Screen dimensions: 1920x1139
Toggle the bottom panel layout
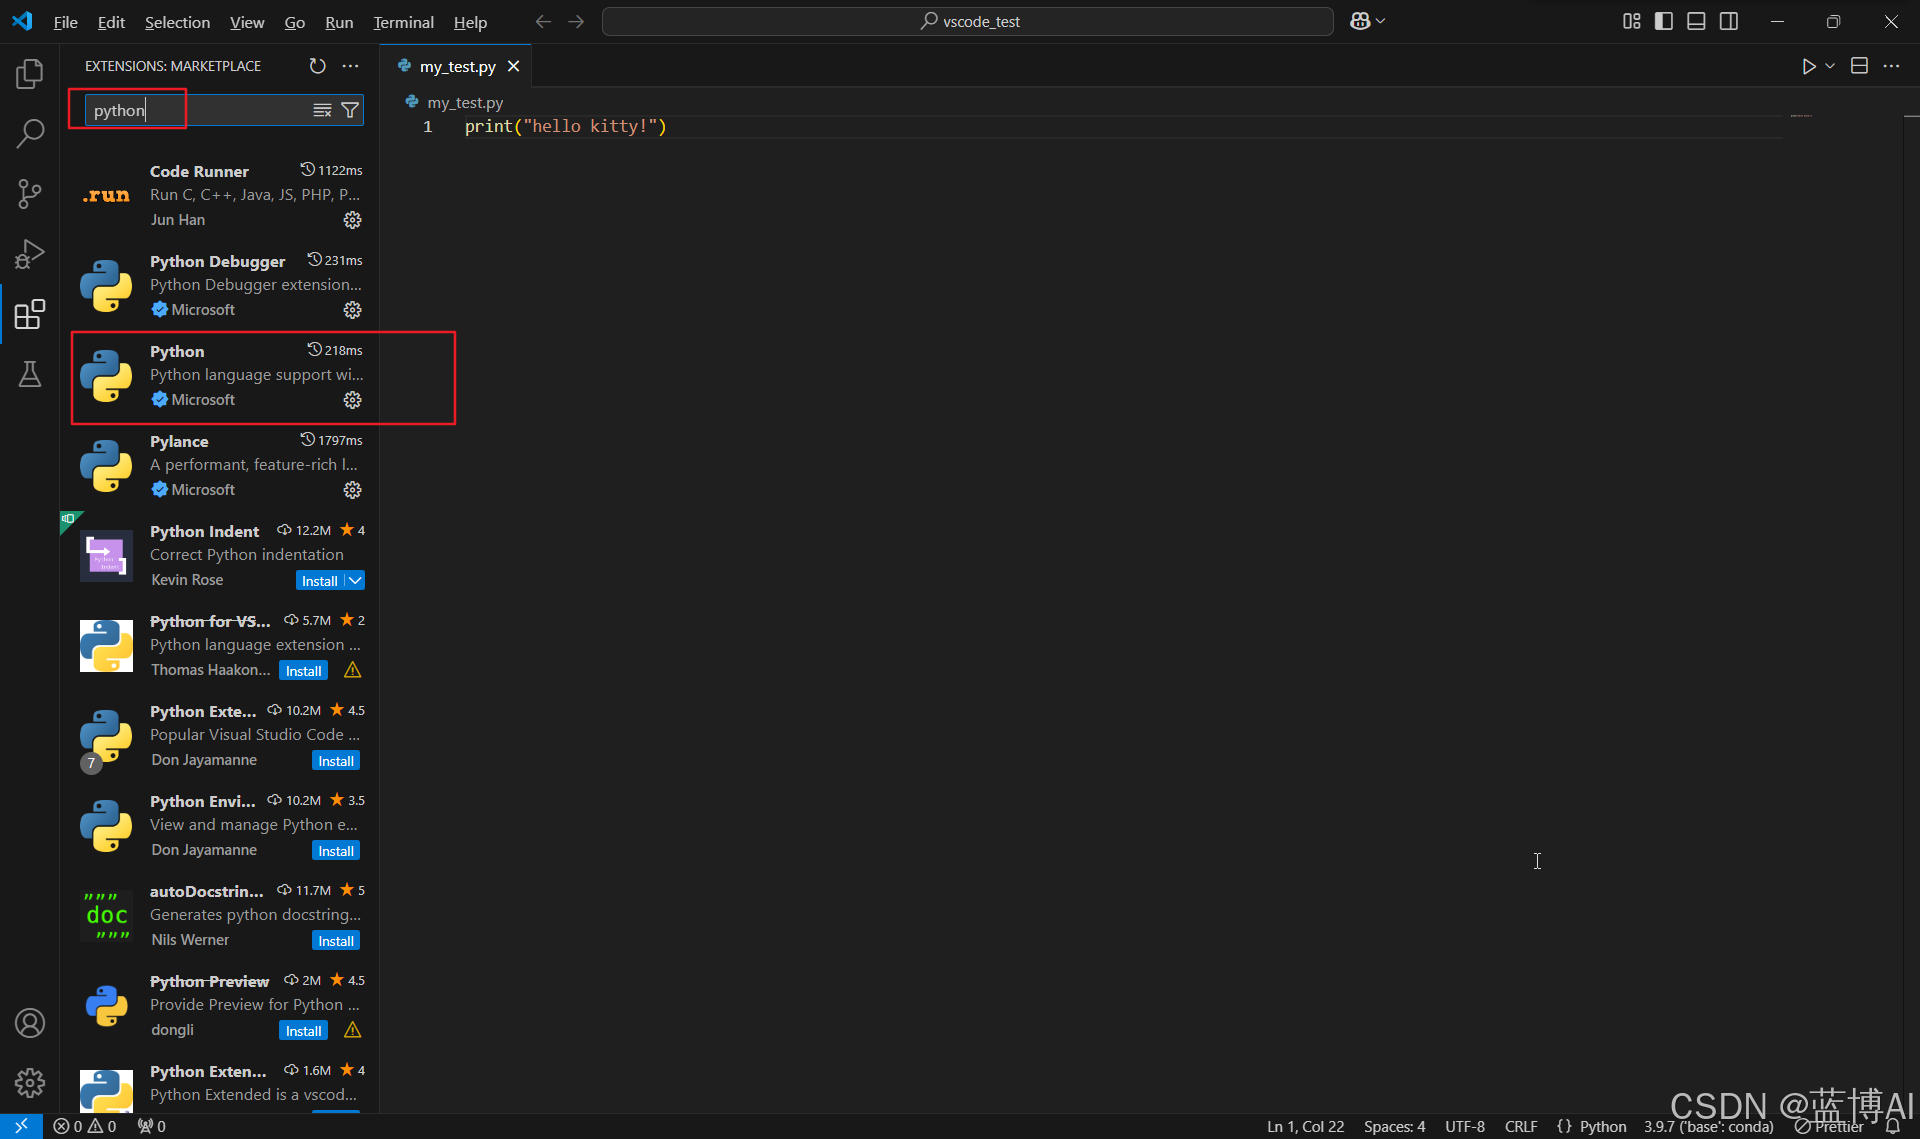click(x=1696, y=21)
